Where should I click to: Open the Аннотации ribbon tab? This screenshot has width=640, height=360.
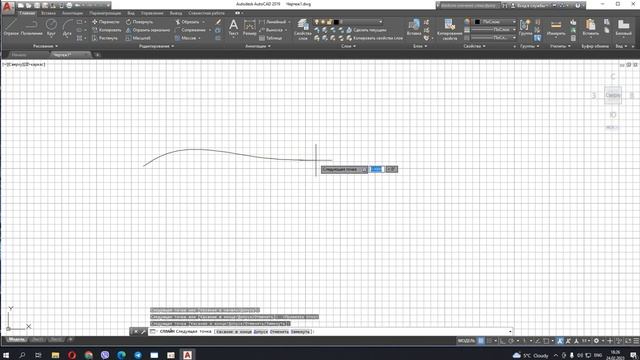(x=72, y=13)
